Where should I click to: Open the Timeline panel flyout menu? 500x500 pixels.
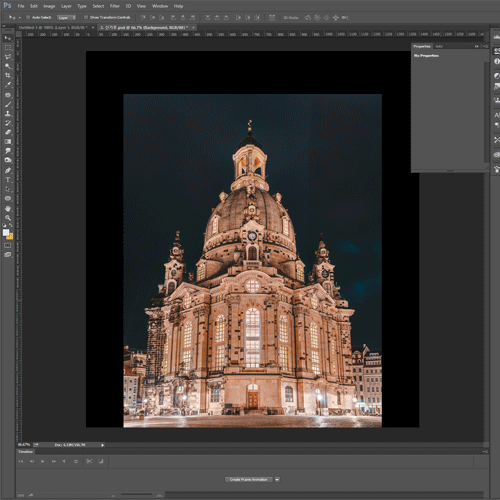[485, 452]
